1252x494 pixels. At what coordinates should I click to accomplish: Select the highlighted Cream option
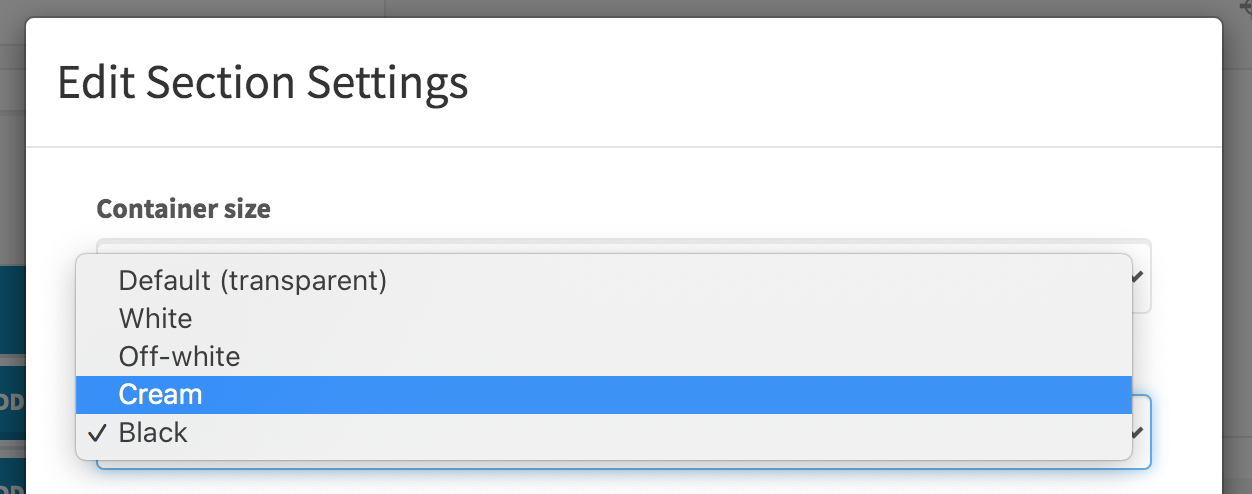pyautogui.click(x=160, y=394)
